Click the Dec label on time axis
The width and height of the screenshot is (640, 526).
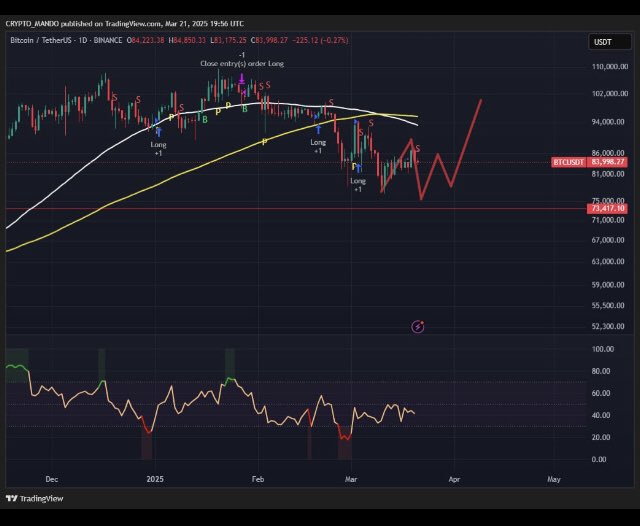52,479
